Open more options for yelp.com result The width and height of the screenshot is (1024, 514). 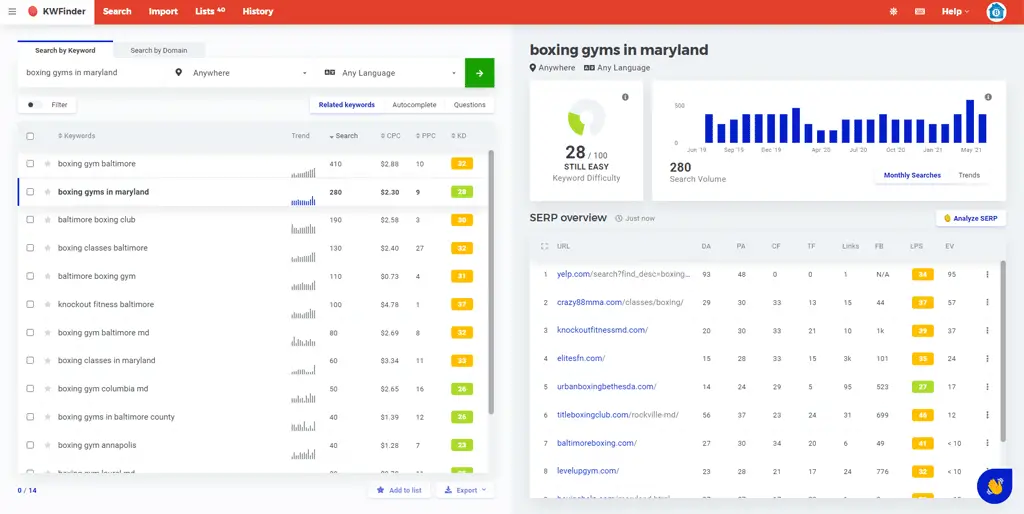click(x=987, y=274)
